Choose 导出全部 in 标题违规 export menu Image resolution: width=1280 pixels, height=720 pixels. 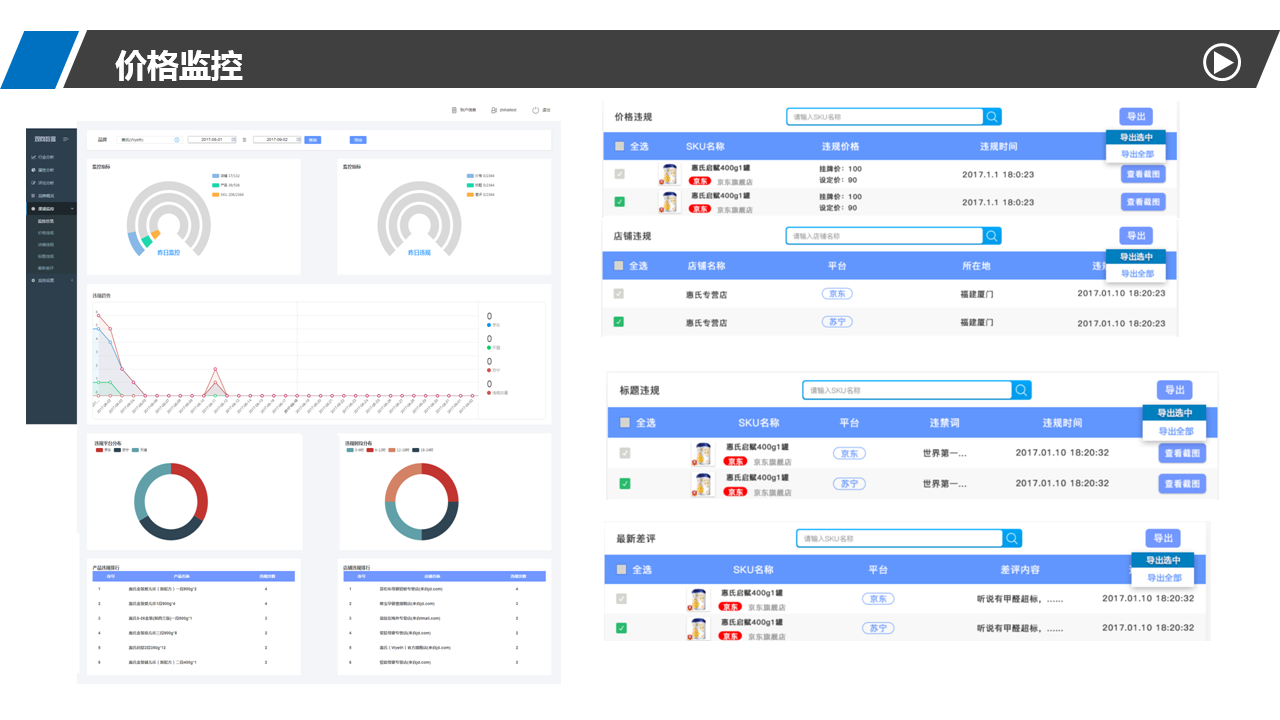click(x=1175, y=431)
